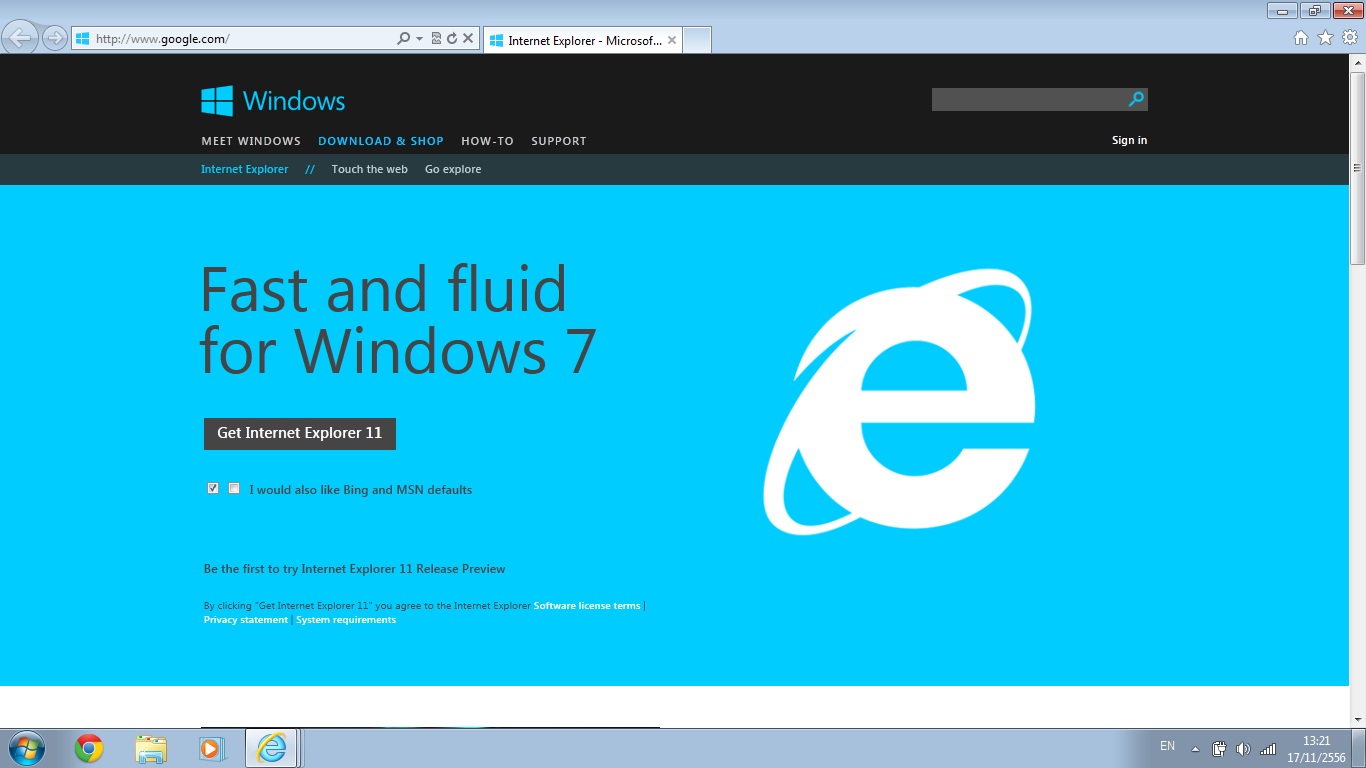Open the Windows Start orb
Viewport: 1366px width, 768px height.
[x=25, y=748]
